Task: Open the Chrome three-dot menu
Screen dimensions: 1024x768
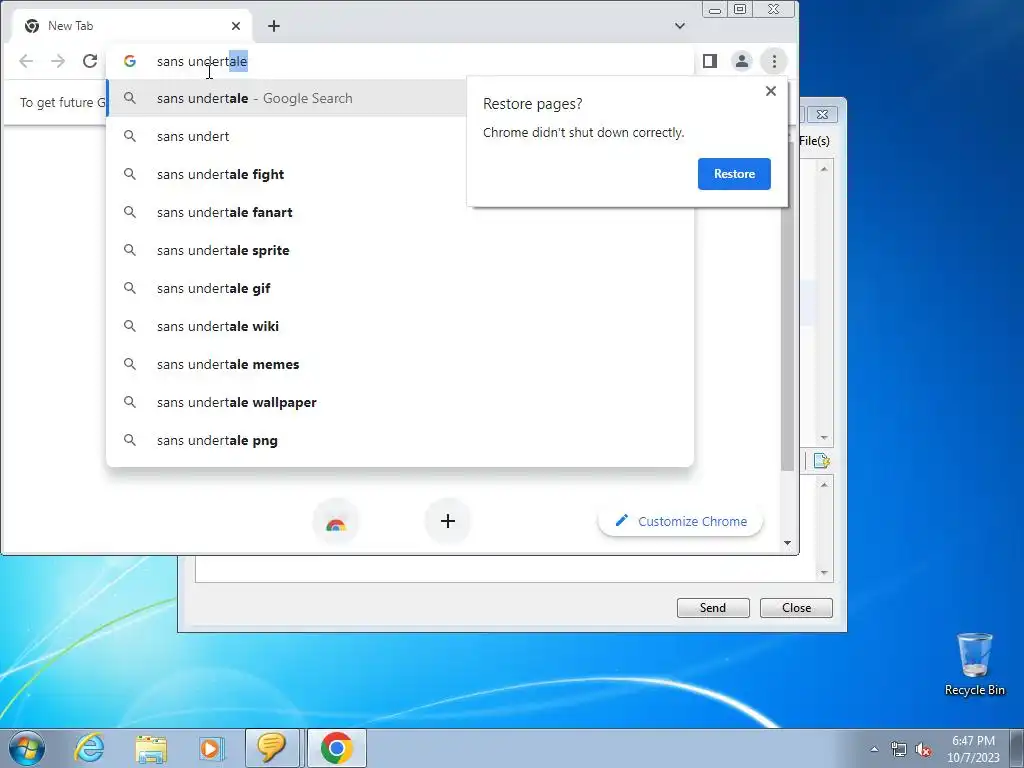Action: pyautogui.click(x=774, y=61)
